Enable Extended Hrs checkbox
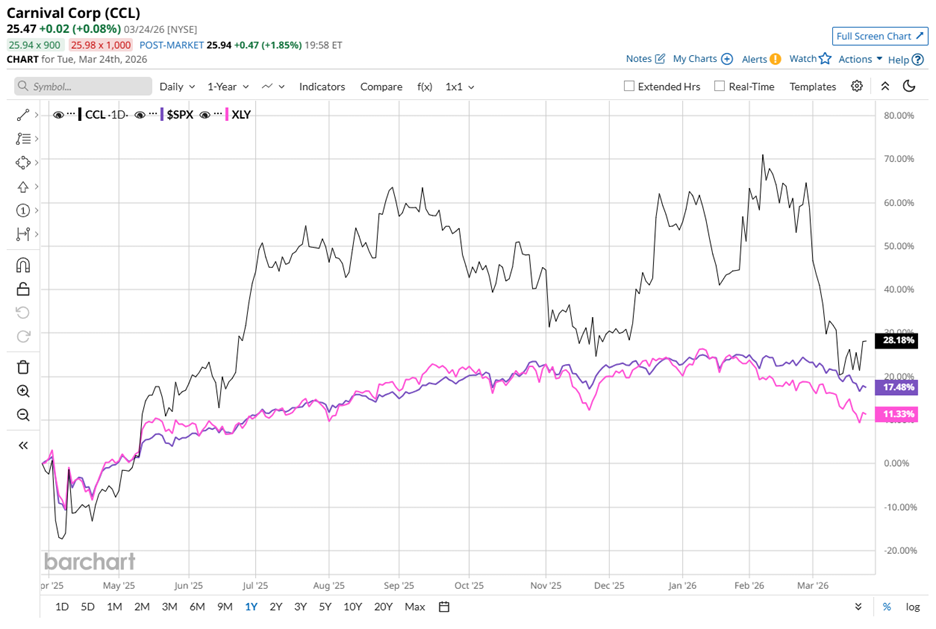This screenshot has width=936, height=629. pos(629,86)
